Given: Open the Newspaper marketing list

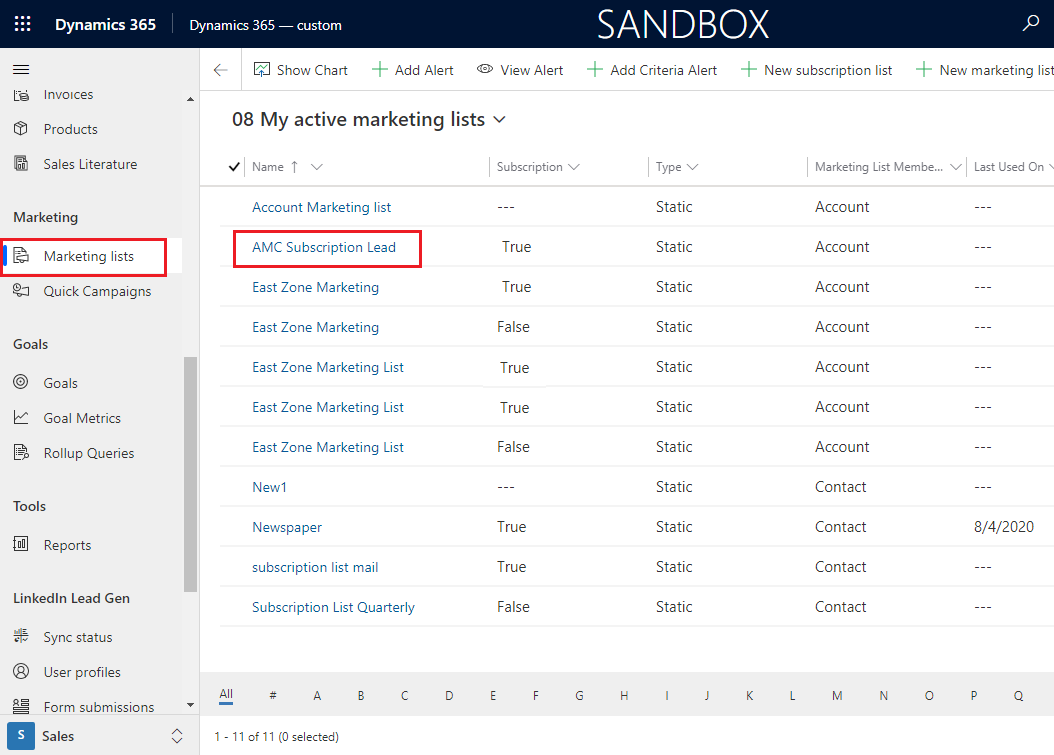Looking at the screenshot, I should coord(287,528).
